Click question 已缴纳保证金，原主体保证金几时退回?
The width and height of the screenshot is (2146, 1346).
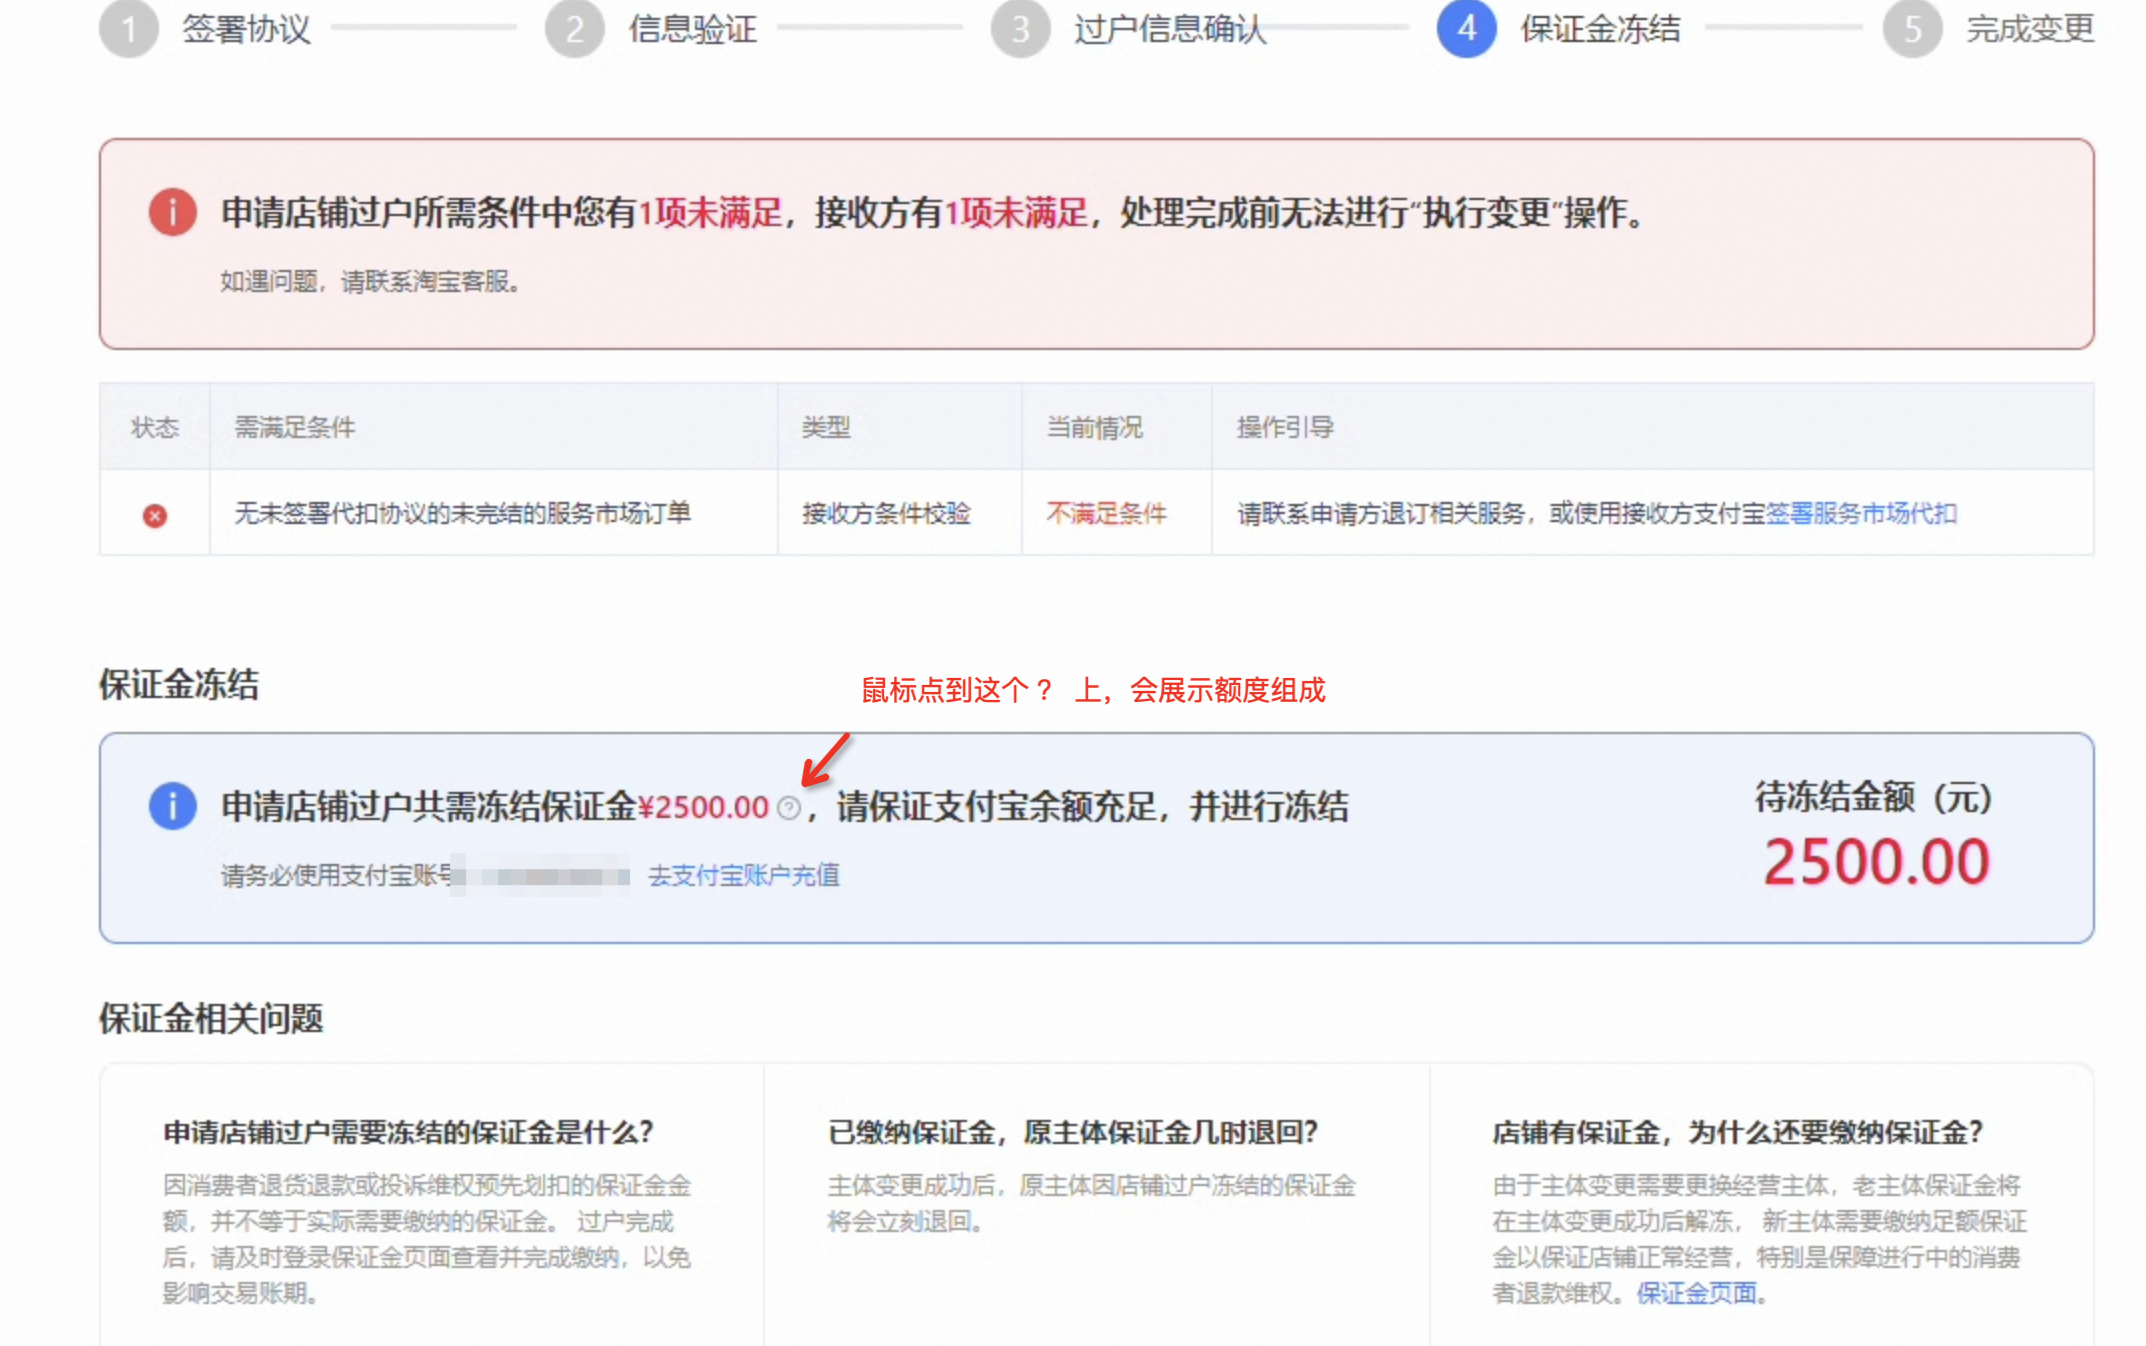click(x=1073, y=1132)
